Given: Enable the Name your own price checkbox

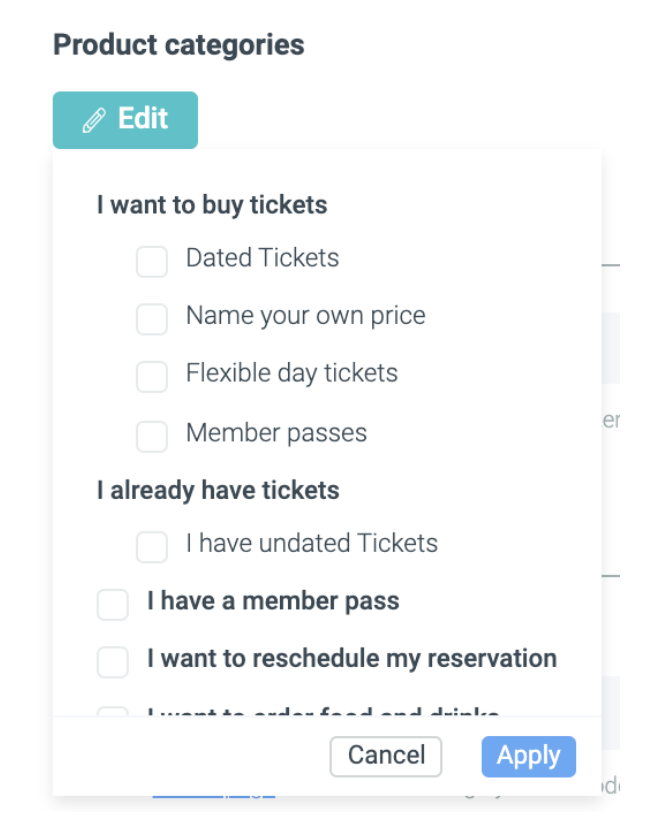Looking at the screenshot, I should 152,319.
